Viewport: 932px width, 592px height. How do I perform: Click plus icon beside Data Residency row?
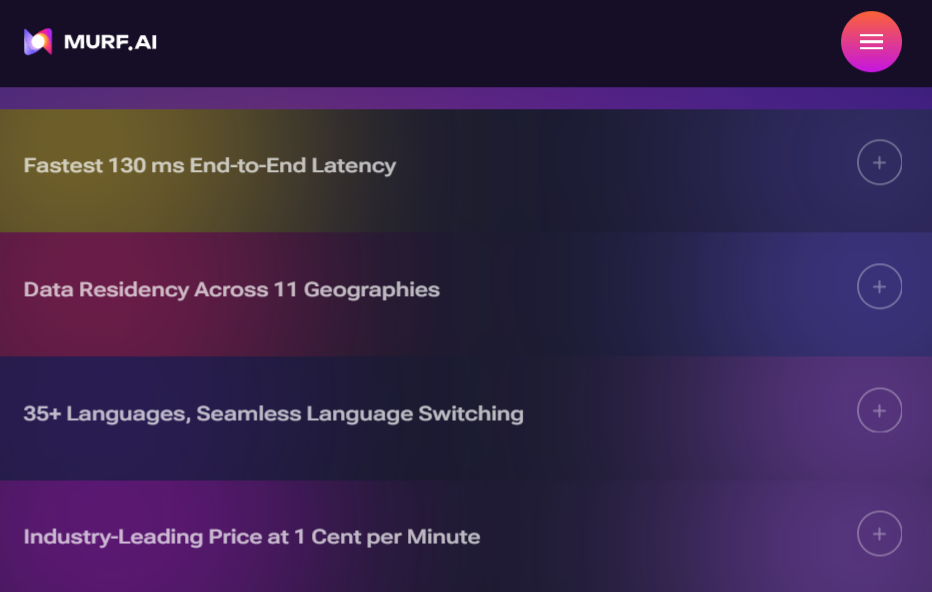879,287
